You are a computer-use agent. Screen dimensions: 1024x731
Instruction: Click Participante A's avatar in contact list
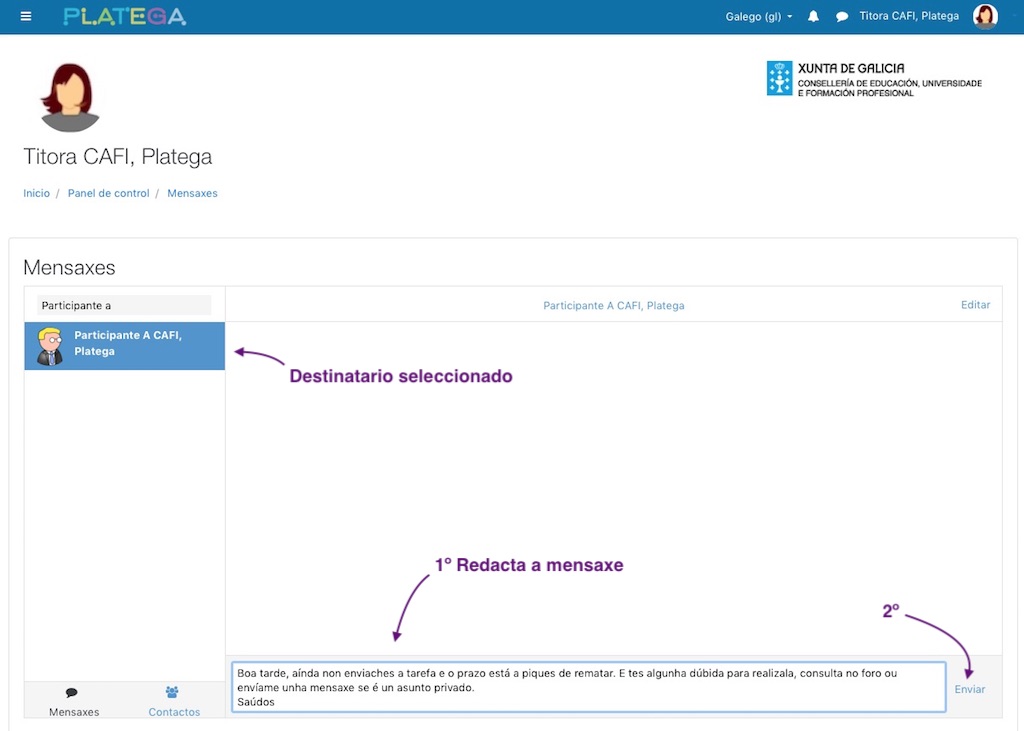(50, 345)
